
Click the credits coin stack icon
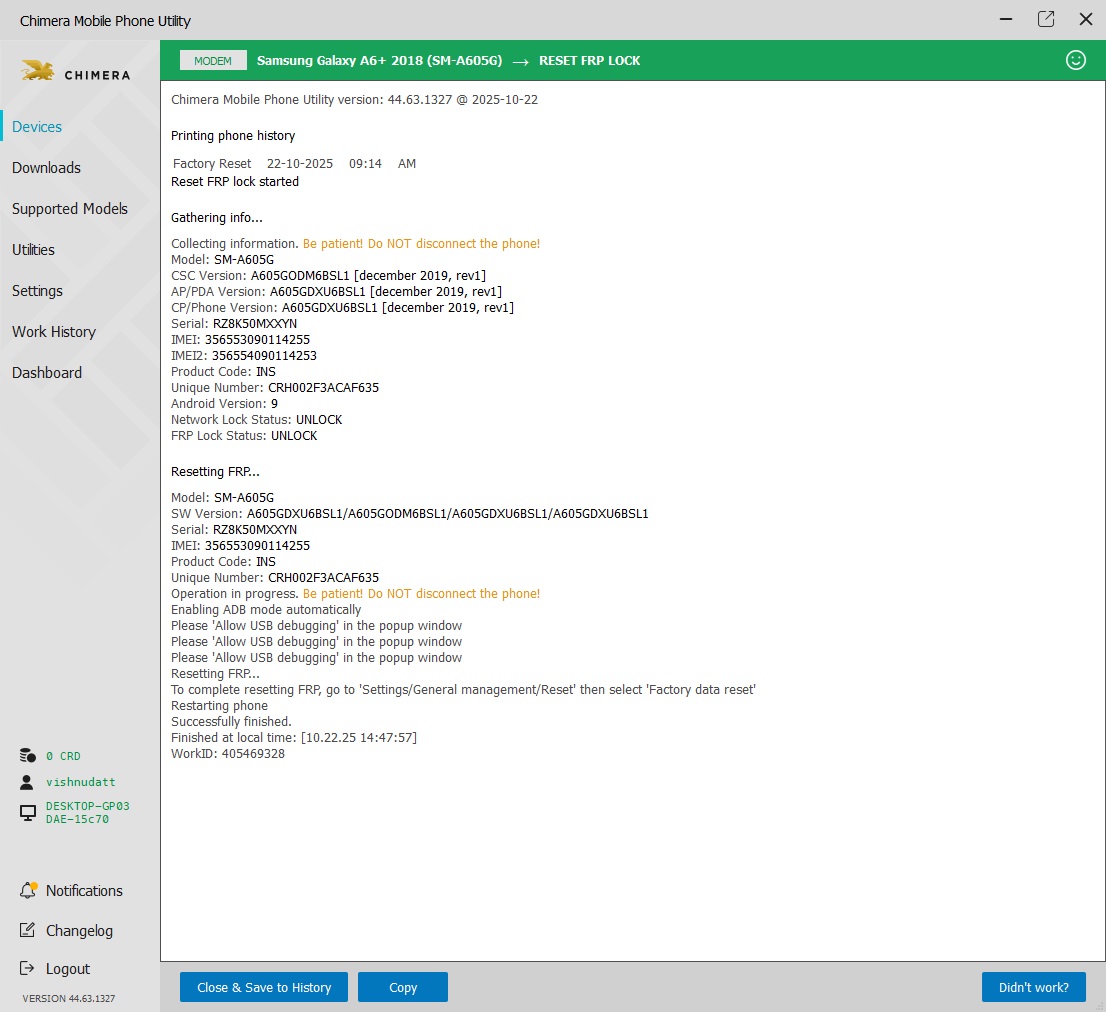pos(28,755)
